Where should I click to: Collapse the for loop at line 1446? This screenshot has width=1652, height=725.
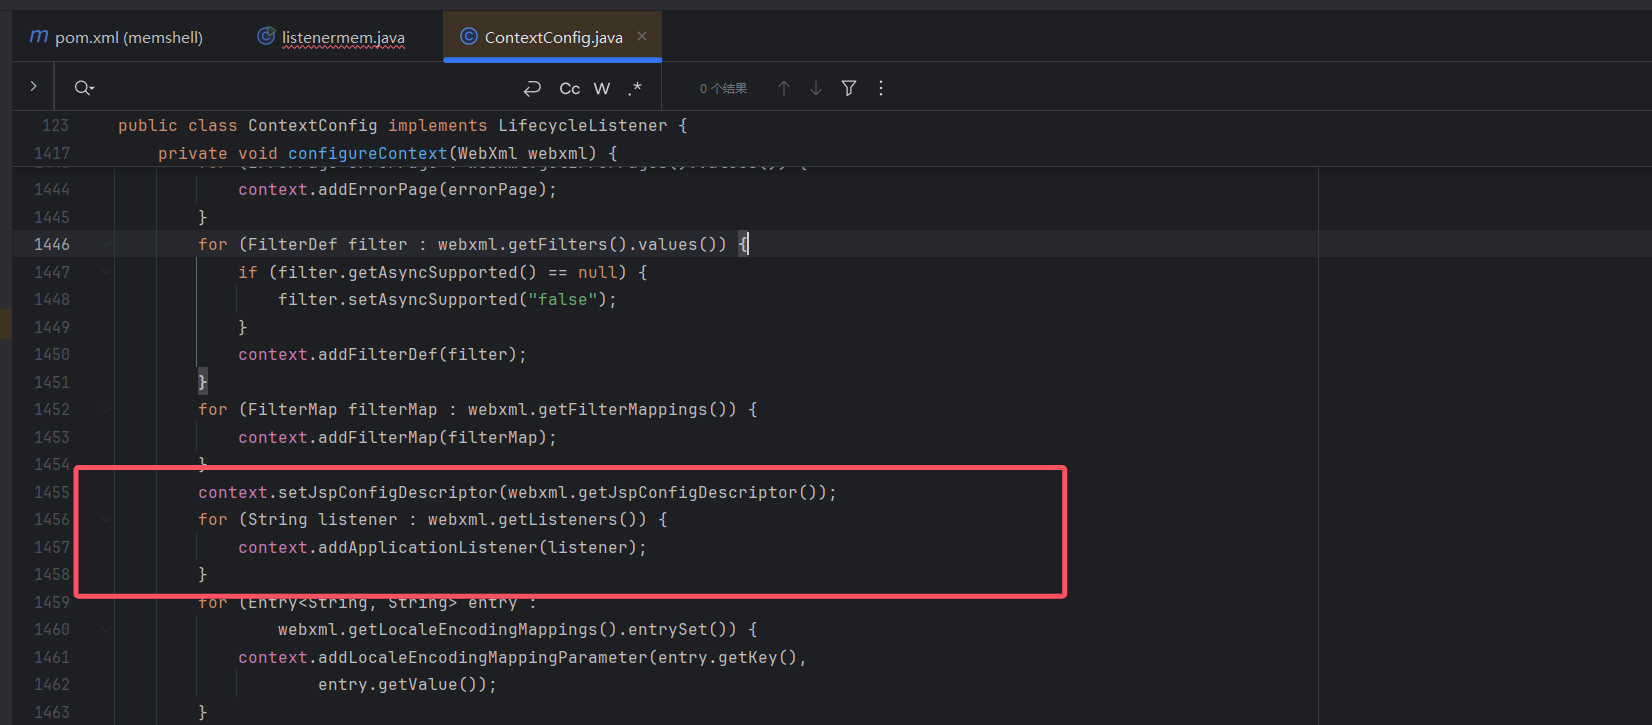106,244
